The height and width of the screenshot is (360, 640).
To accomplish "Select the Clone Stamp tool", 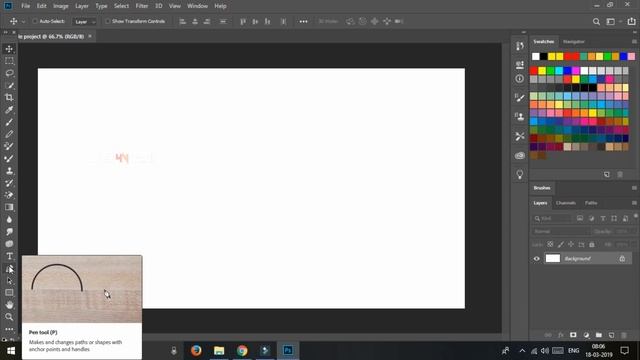I will 9,171.
